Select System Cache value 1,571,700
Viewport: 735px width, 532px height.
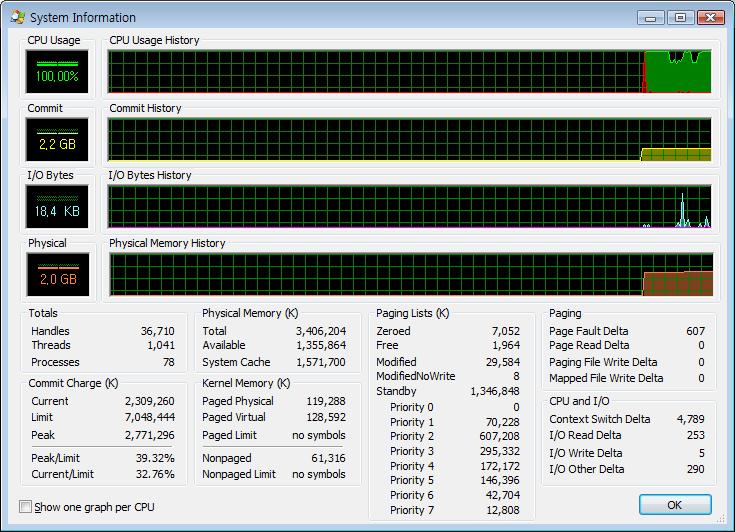pos(321,362)
